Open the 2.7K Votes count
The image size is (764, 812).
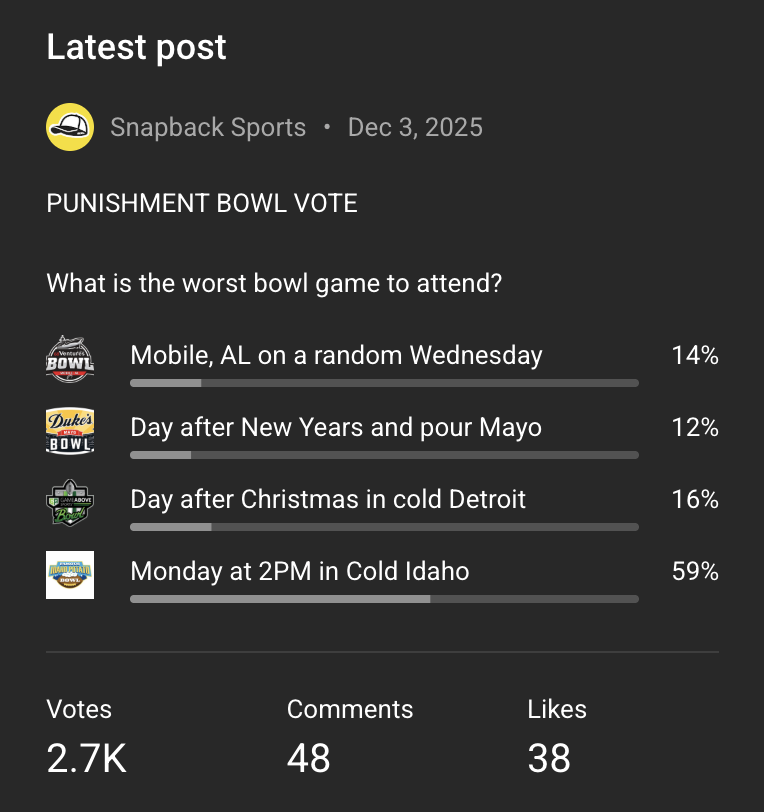pos(86,758)
